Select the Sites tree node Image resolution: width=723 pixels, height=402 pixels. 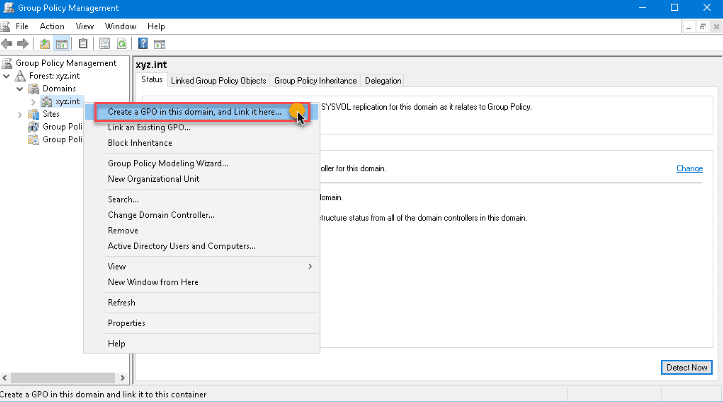(51, 114)
